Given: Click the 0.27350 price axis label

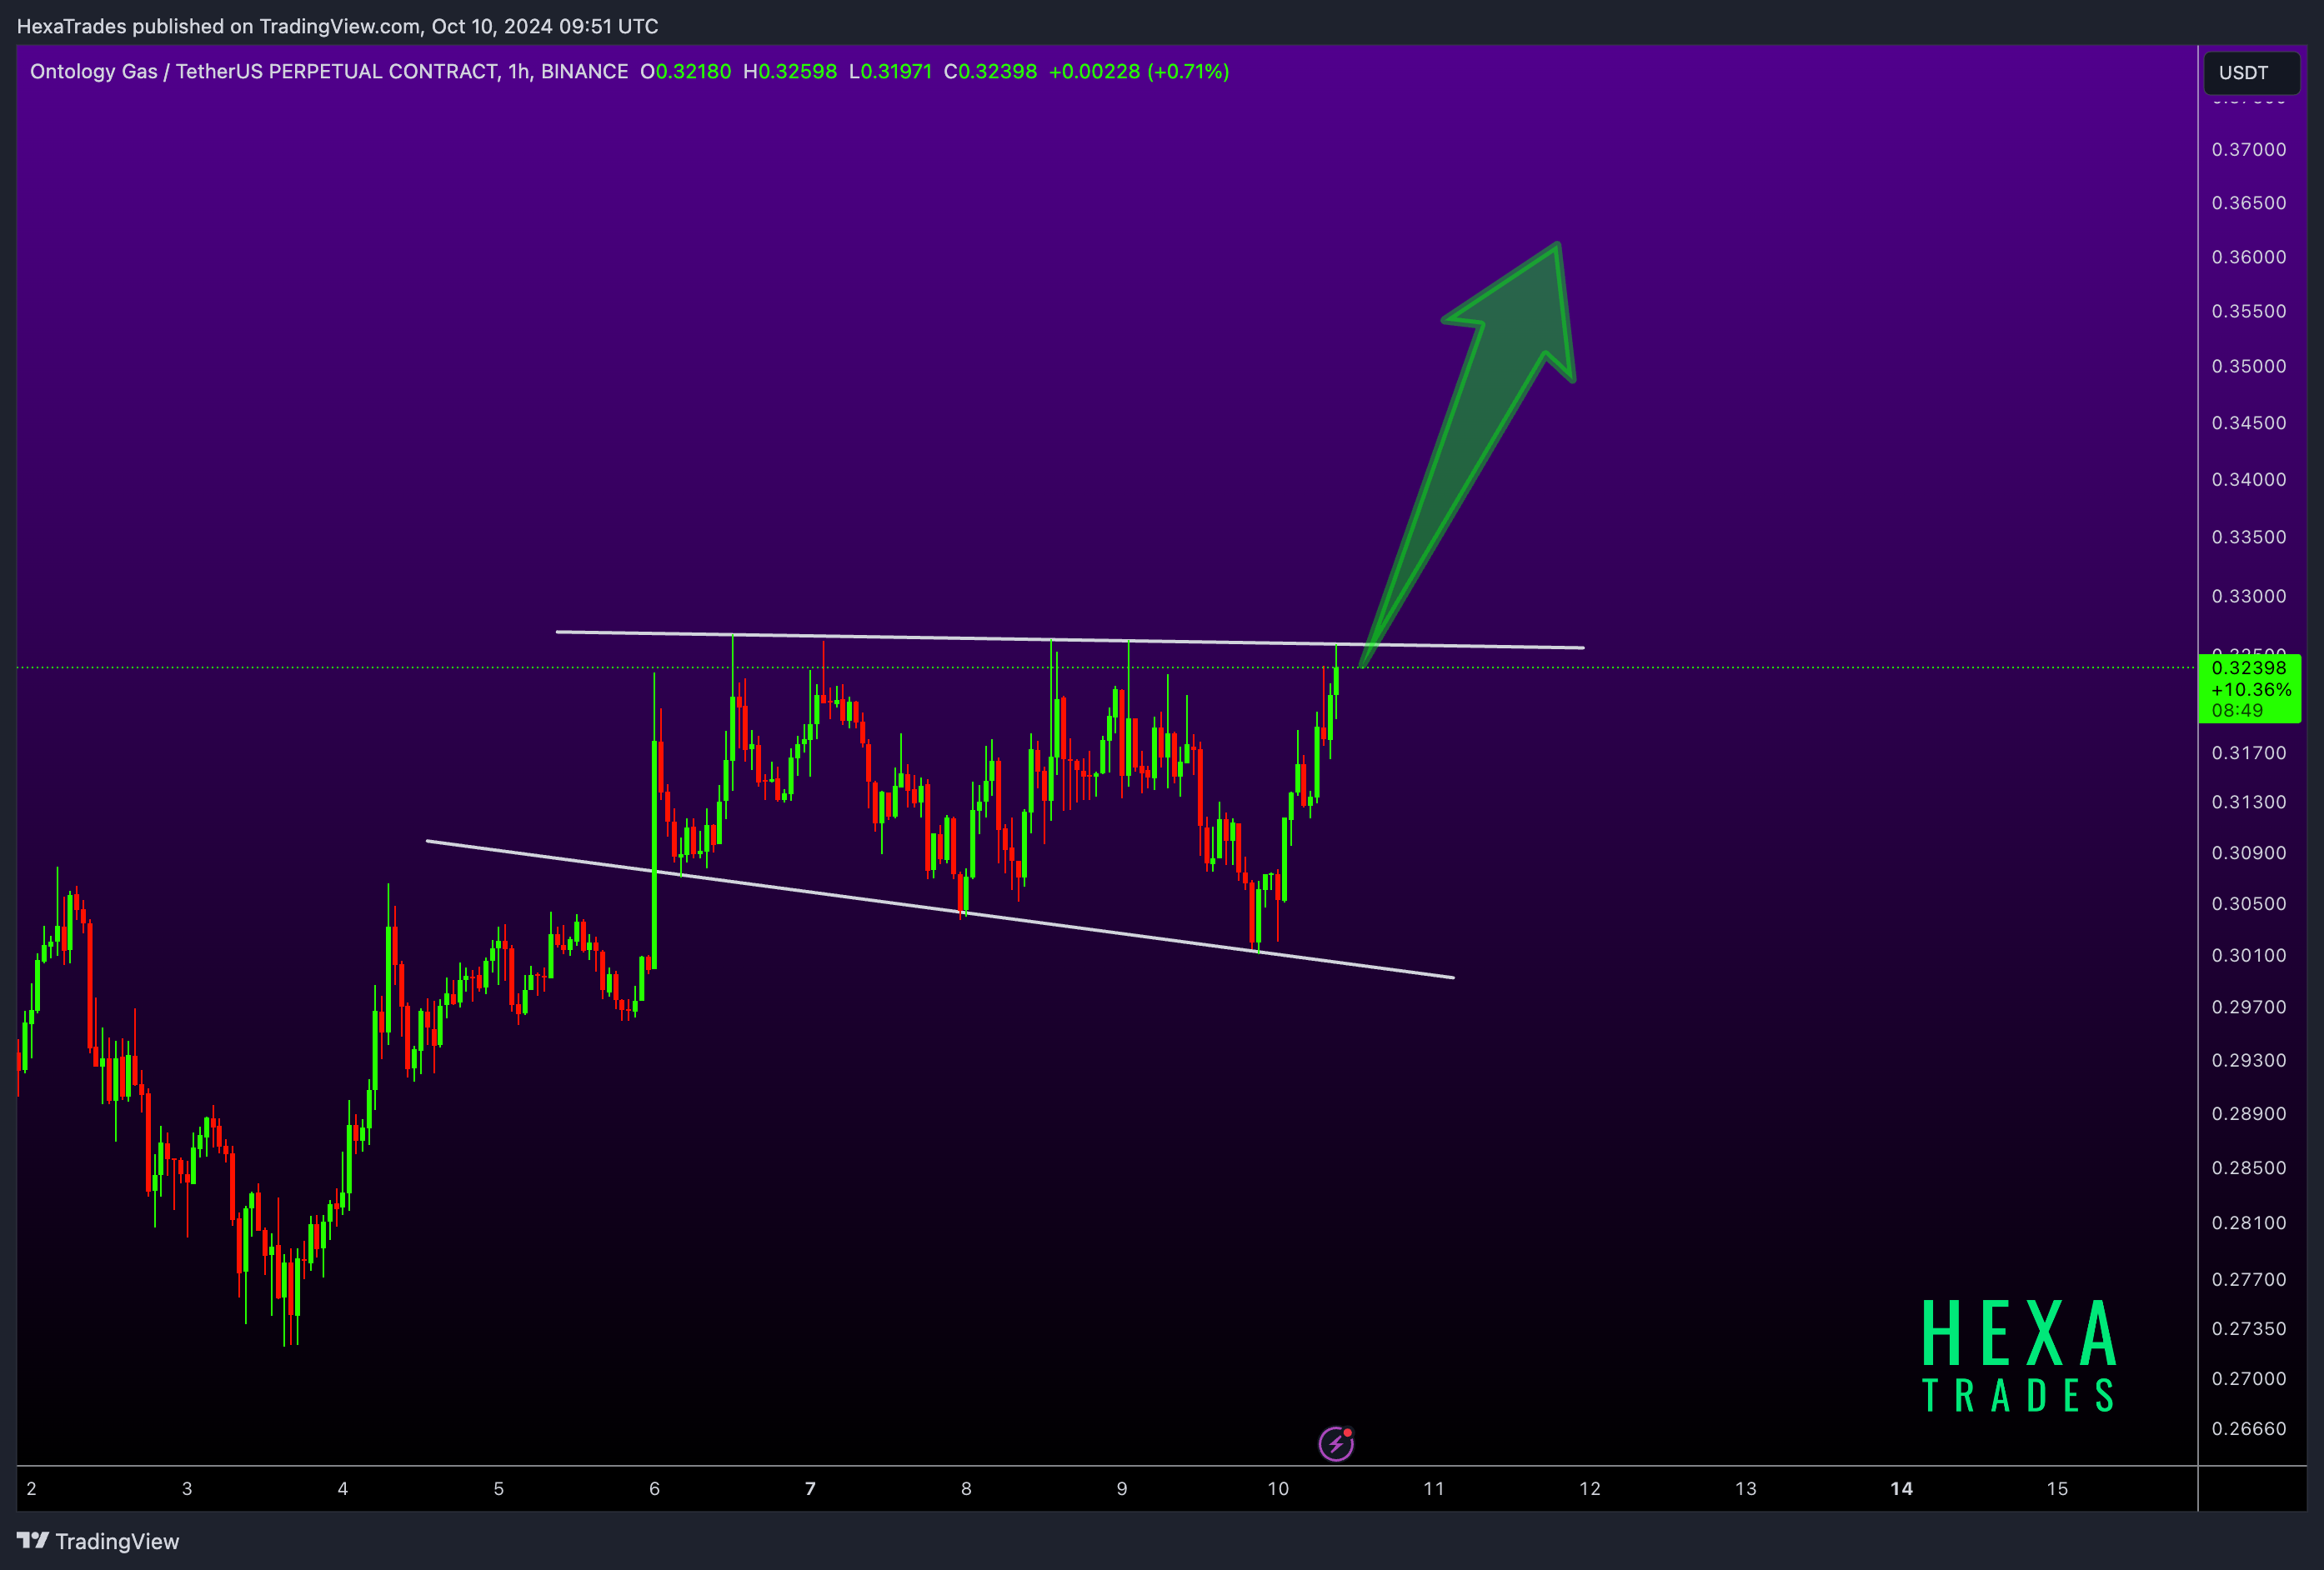Looking at the screenshot, I should 2248,1328.
